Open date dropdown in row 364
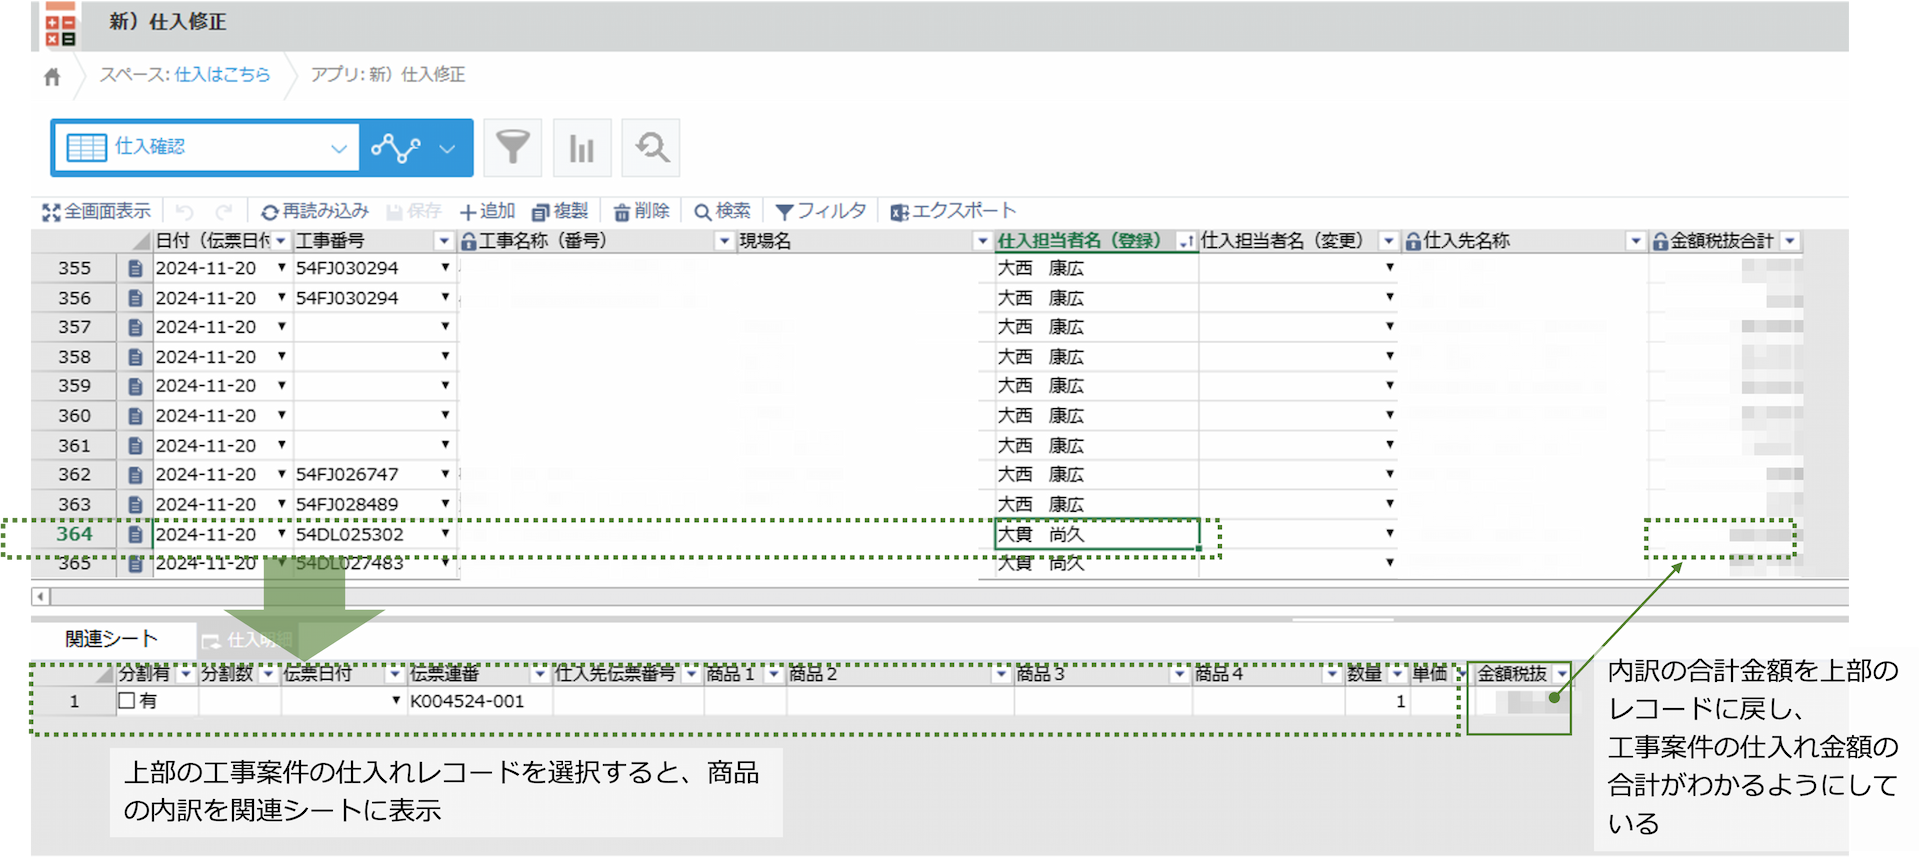Viewport: 1920px width, 859px height. (x=282, y=534)
